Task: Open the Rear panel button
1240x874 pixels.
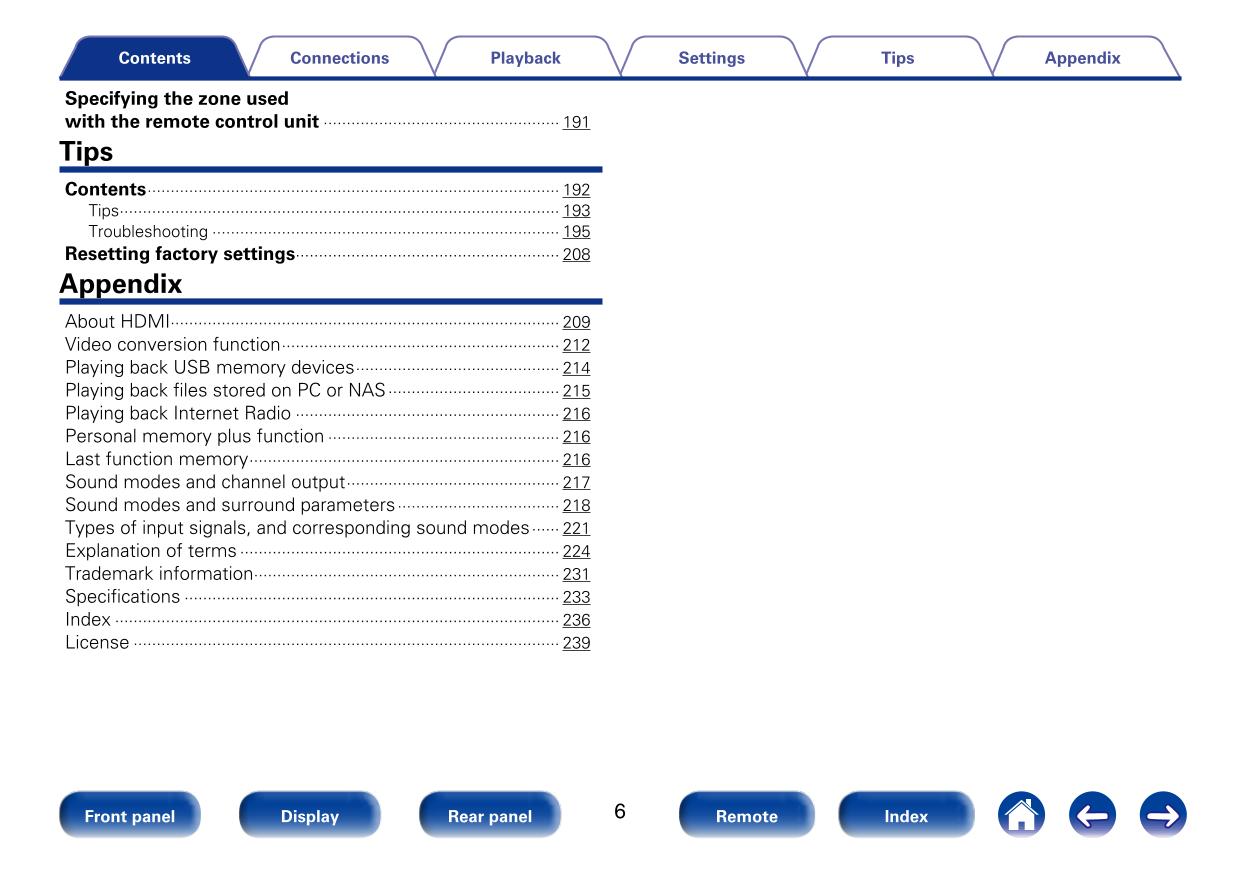Action: [x=489, y=816]
